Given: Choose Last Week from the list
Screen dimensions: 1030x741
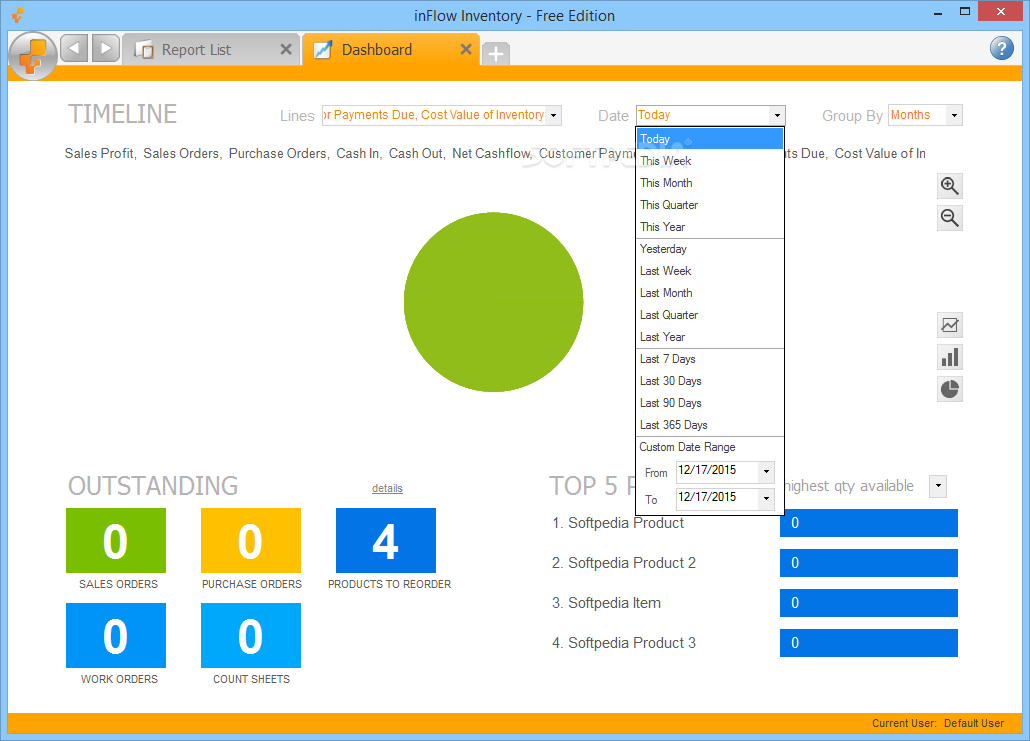Looking at the screenshot, I should click(709, 271).
